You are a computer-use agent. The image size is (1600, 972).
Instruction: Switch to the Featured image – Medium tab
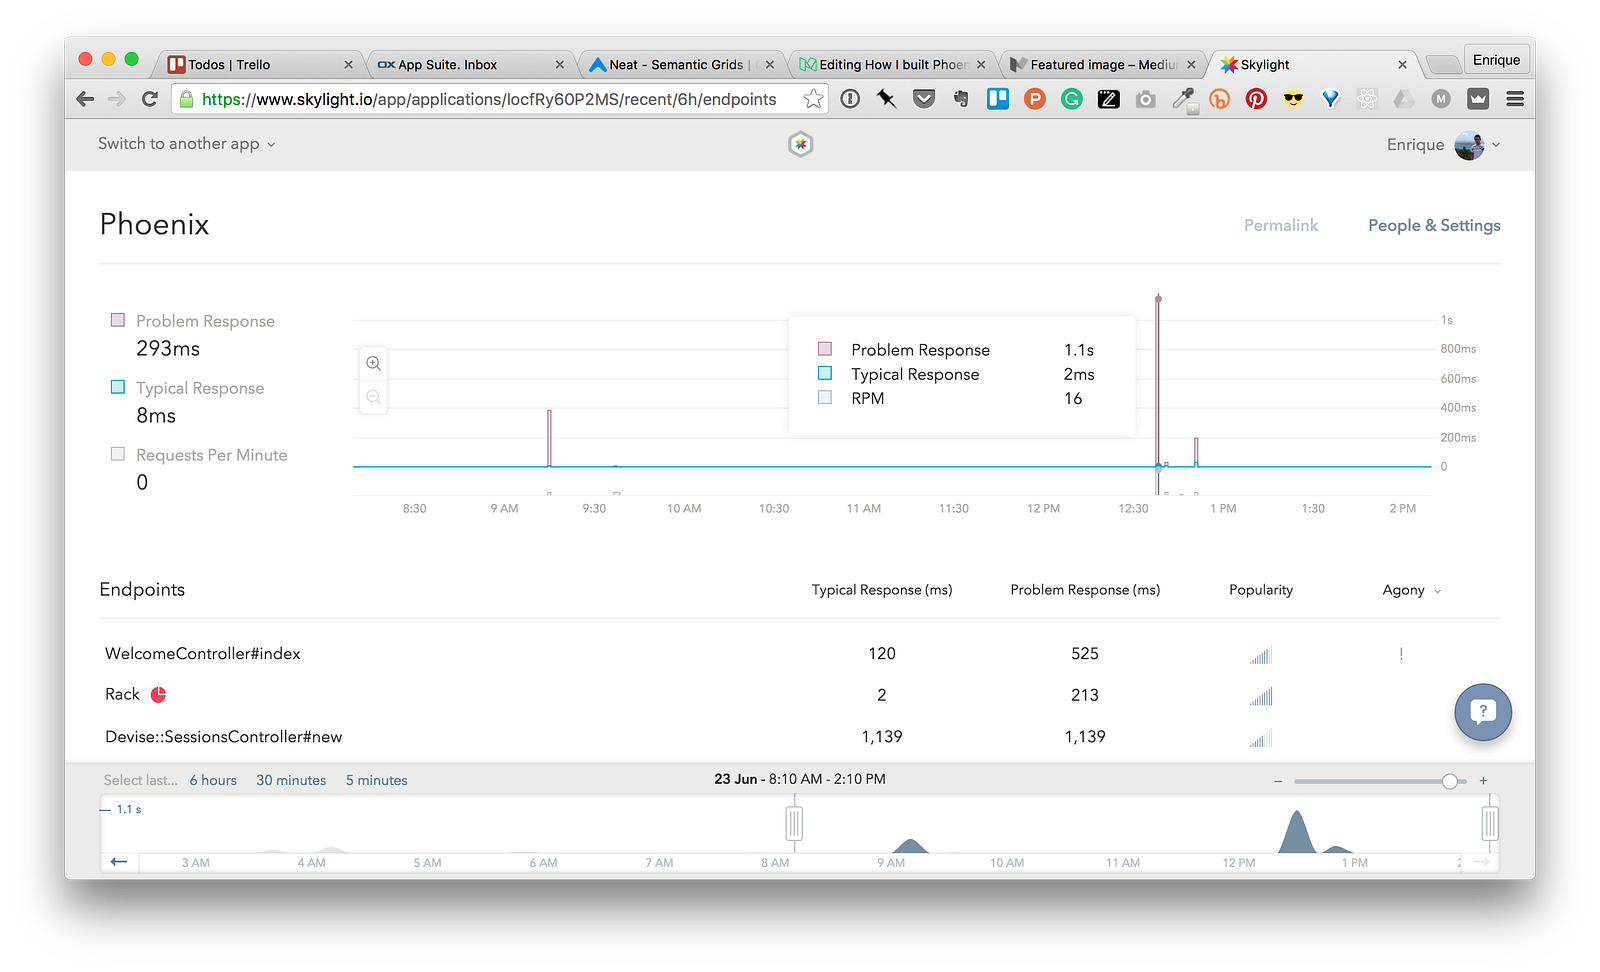point(1102,64)
